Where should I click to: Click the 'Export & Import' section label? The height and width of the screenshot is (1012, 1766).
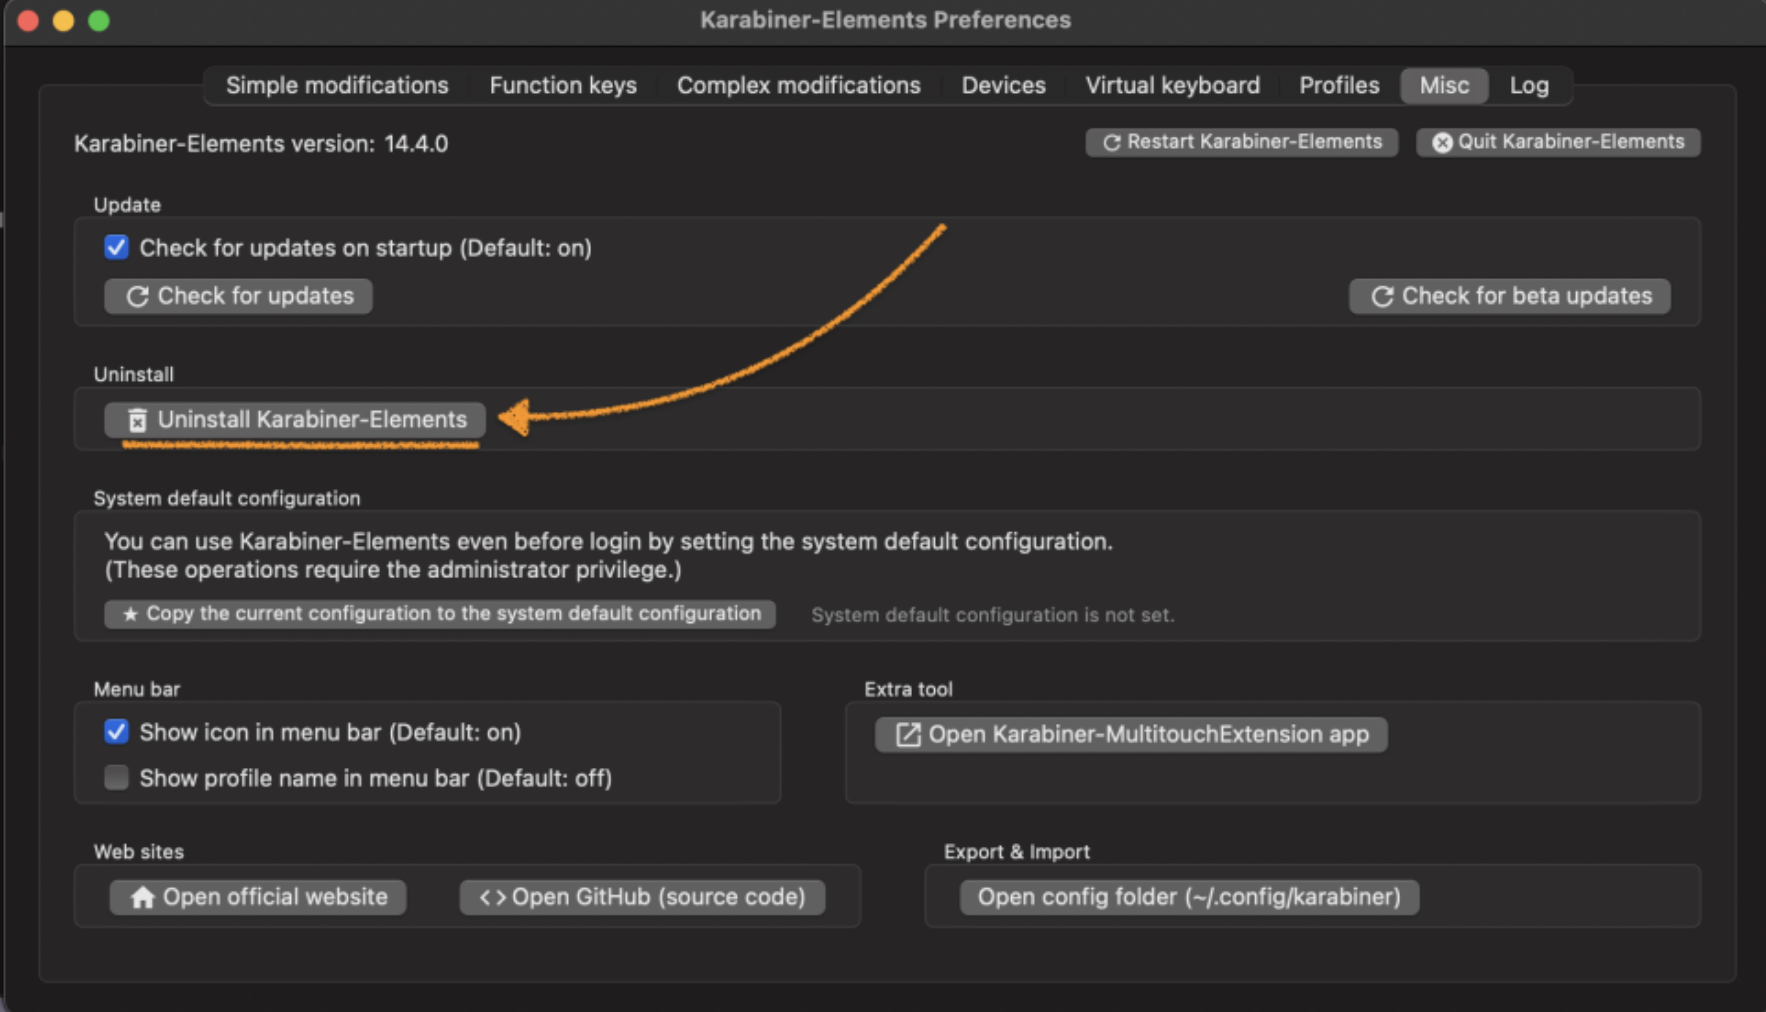pos(1017,851)
